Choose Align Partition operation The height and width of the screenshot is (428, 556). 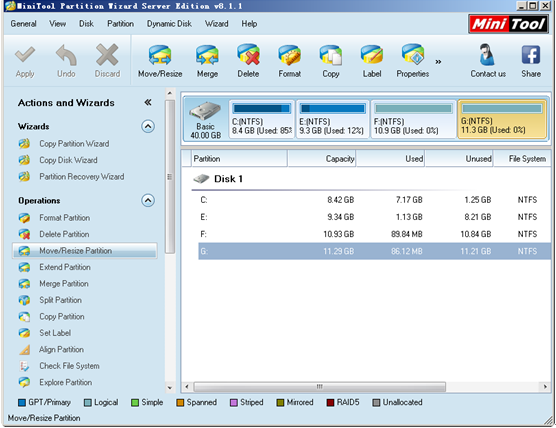[61, 349]
